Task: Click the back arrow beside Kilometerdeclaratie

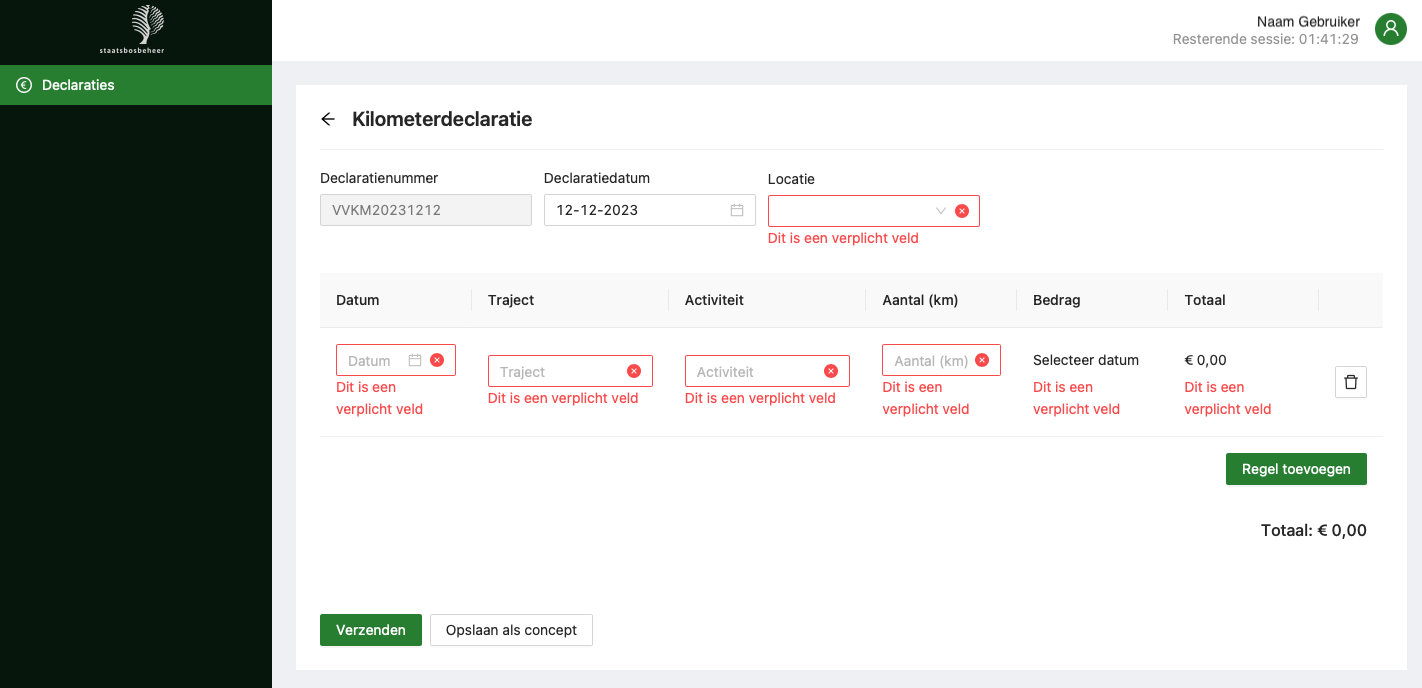Action: tap(328, 119)
